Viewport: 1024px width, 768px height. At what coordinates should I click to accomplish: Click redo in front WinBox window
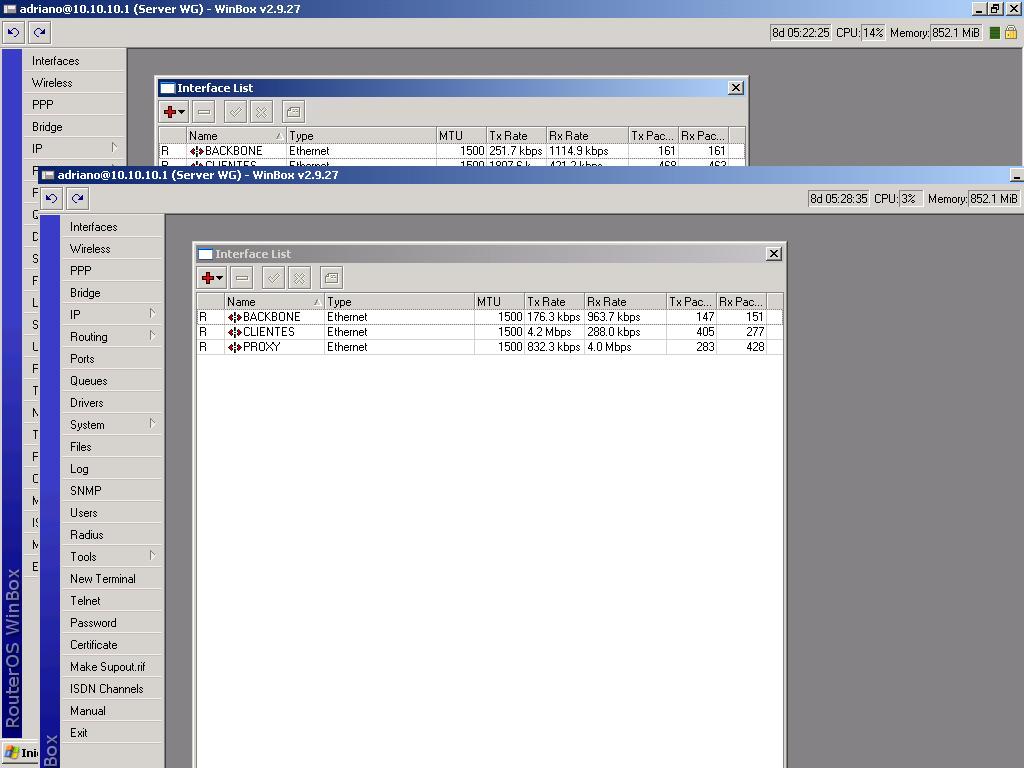pos(78,199)
